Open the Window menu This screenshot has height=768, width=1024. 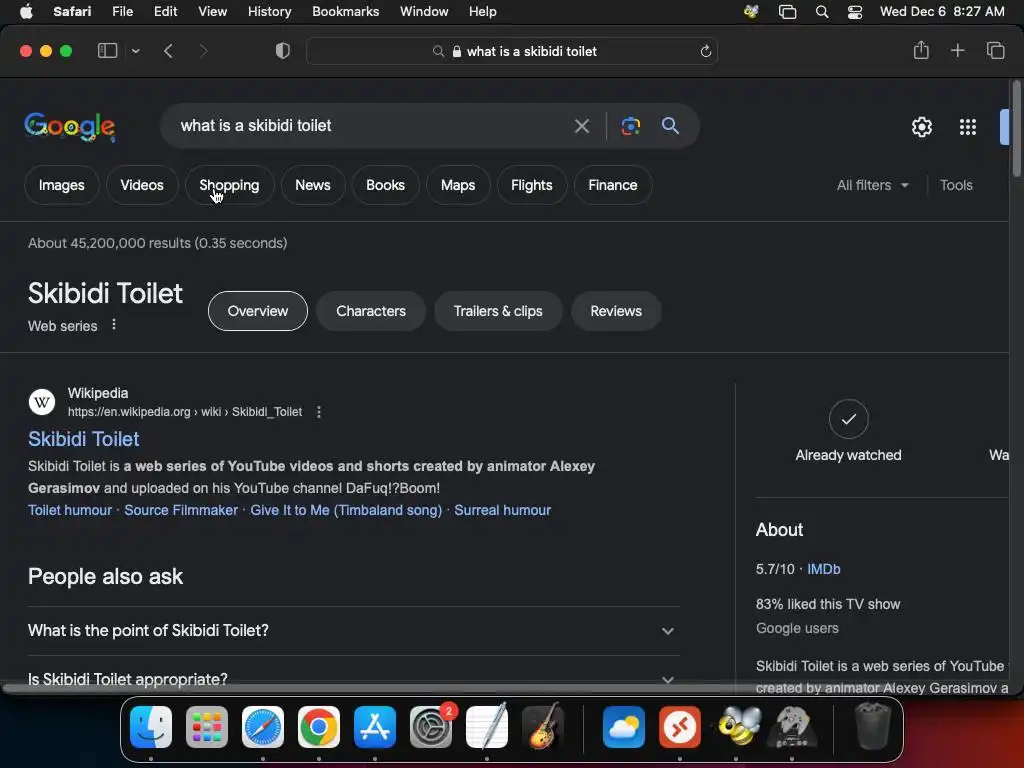(424, 12)
